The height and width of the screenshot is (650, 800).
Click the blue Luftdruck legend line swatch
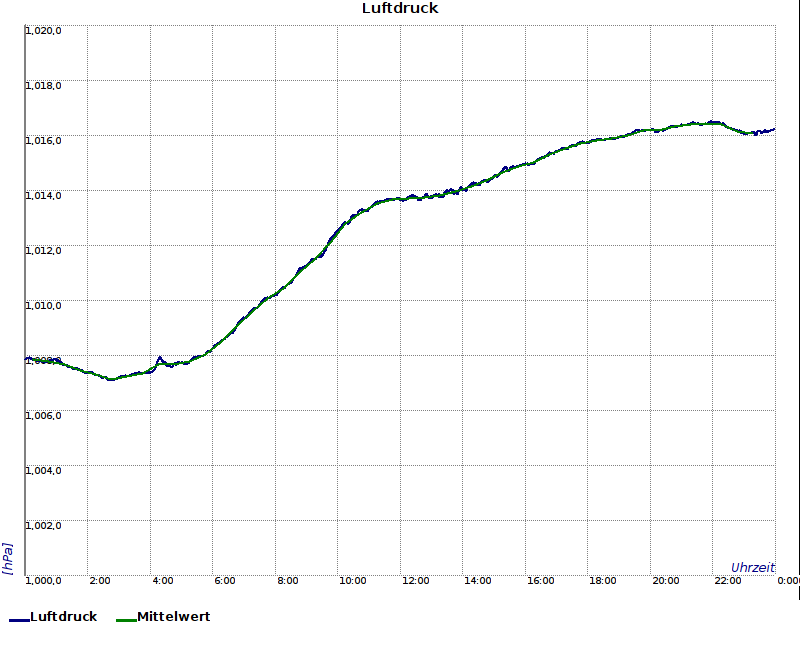[19, 620]
